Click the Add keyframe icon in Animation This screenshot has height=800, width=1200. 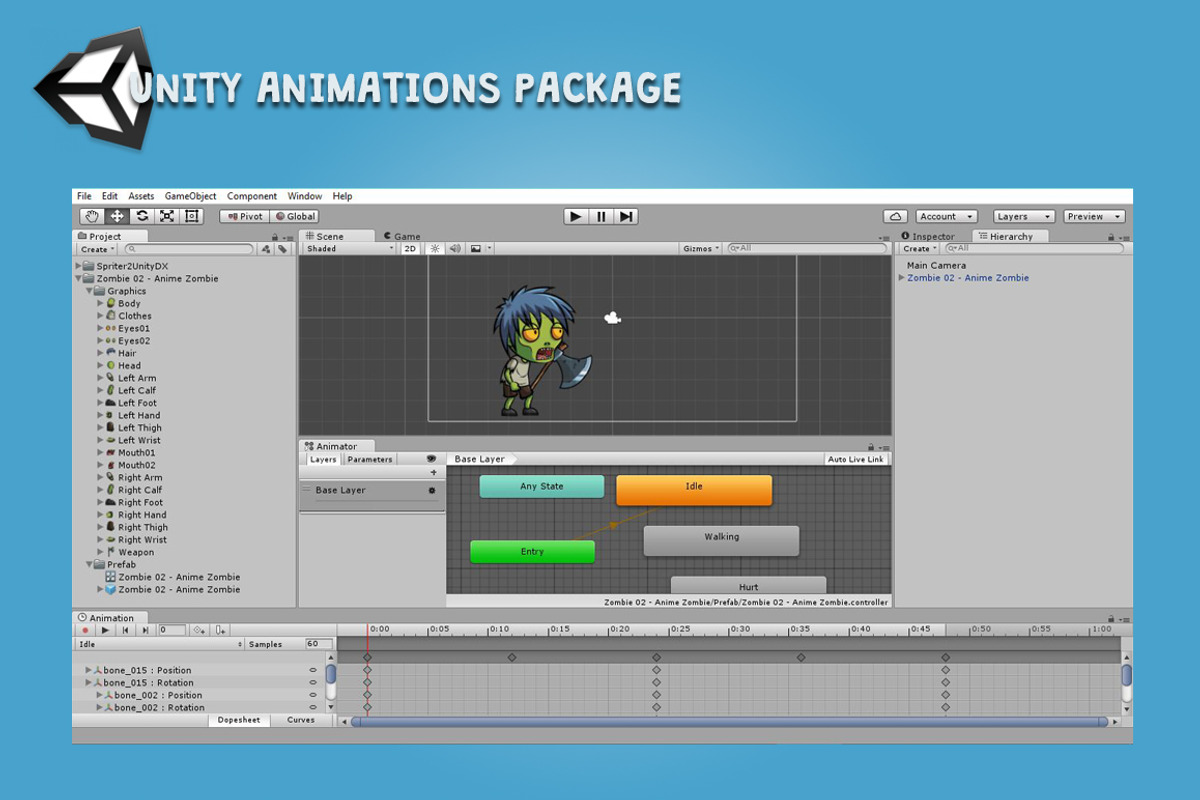[200, 630]
